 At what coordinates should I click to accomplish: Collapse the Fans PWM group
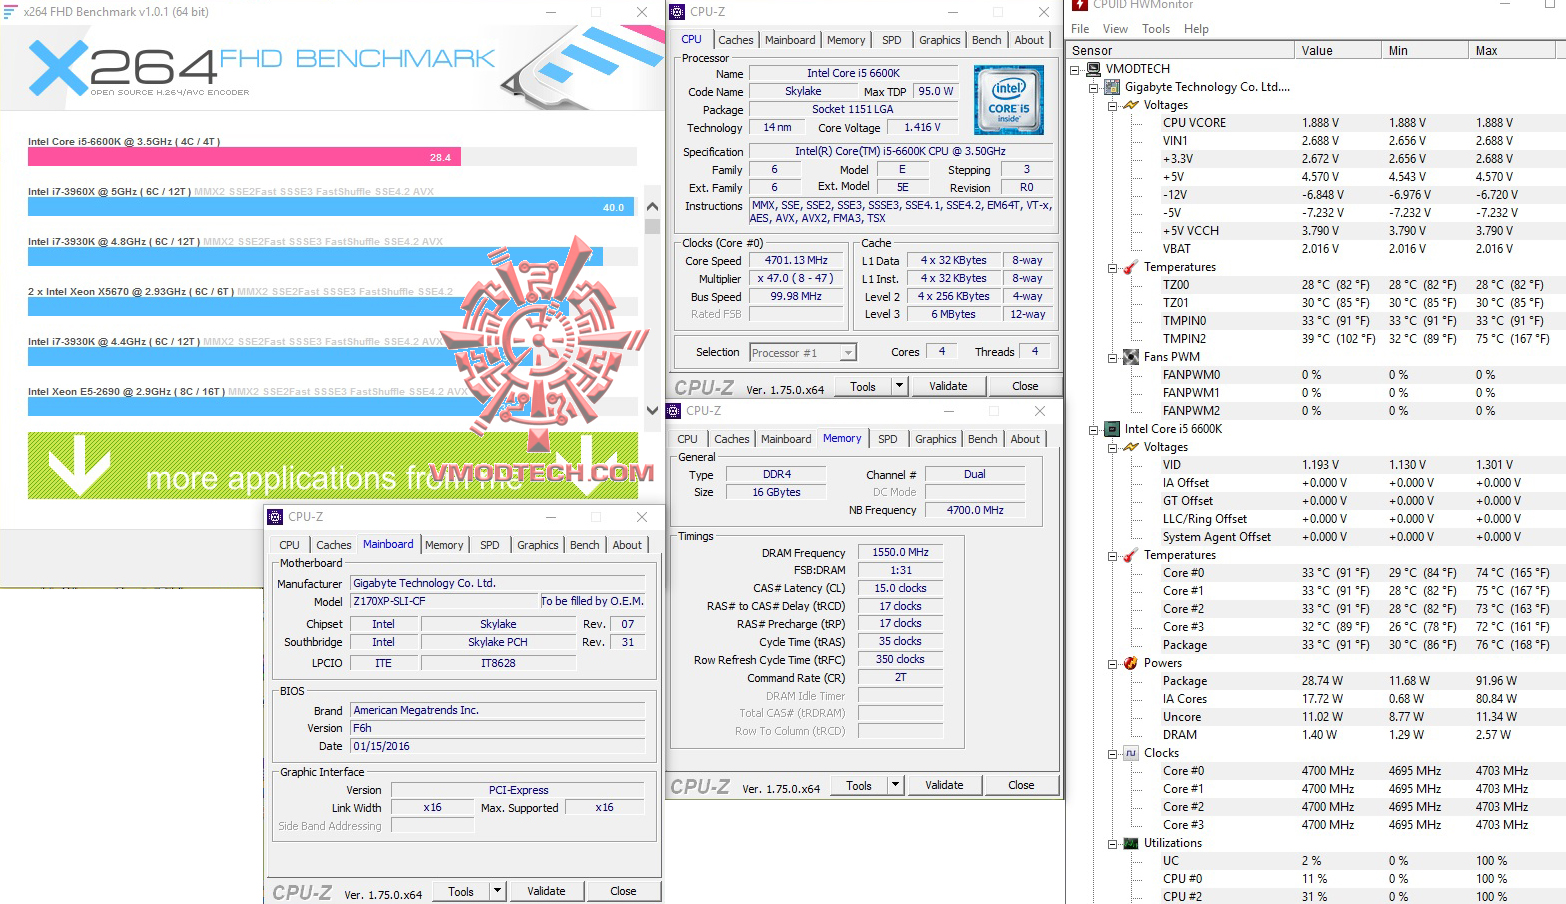point(1113,357)
